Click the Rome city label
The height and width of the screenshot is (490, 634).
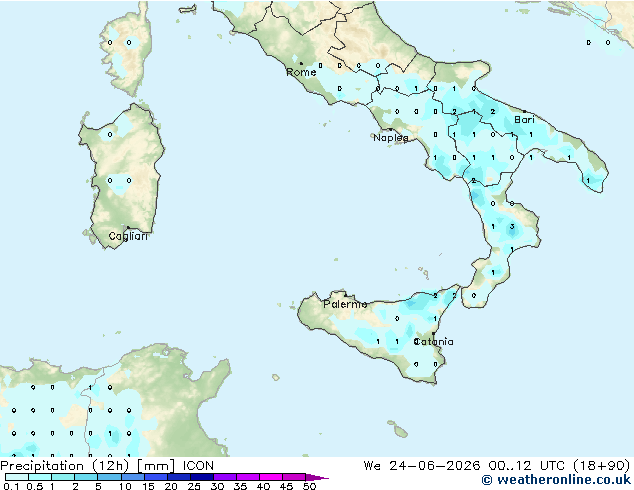[301, 72]
